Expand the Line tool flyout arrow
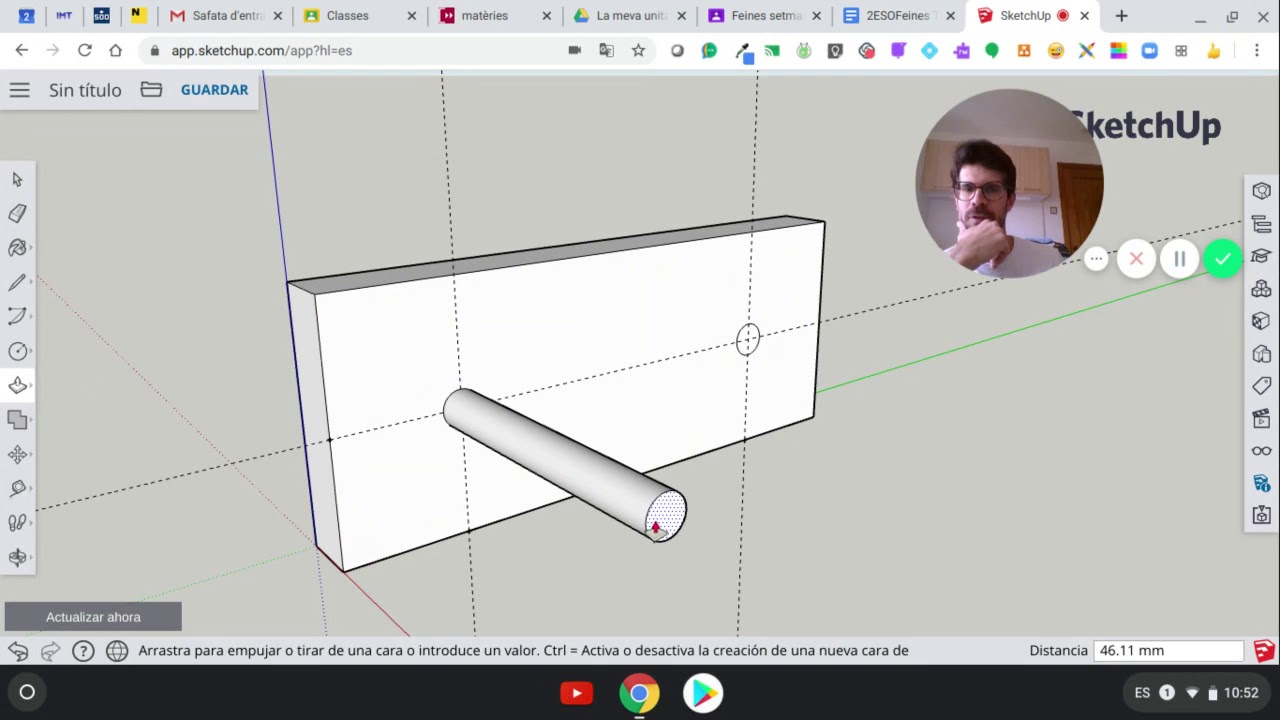The height and width of the screenshot is (720, 1280). click(31, 283)
